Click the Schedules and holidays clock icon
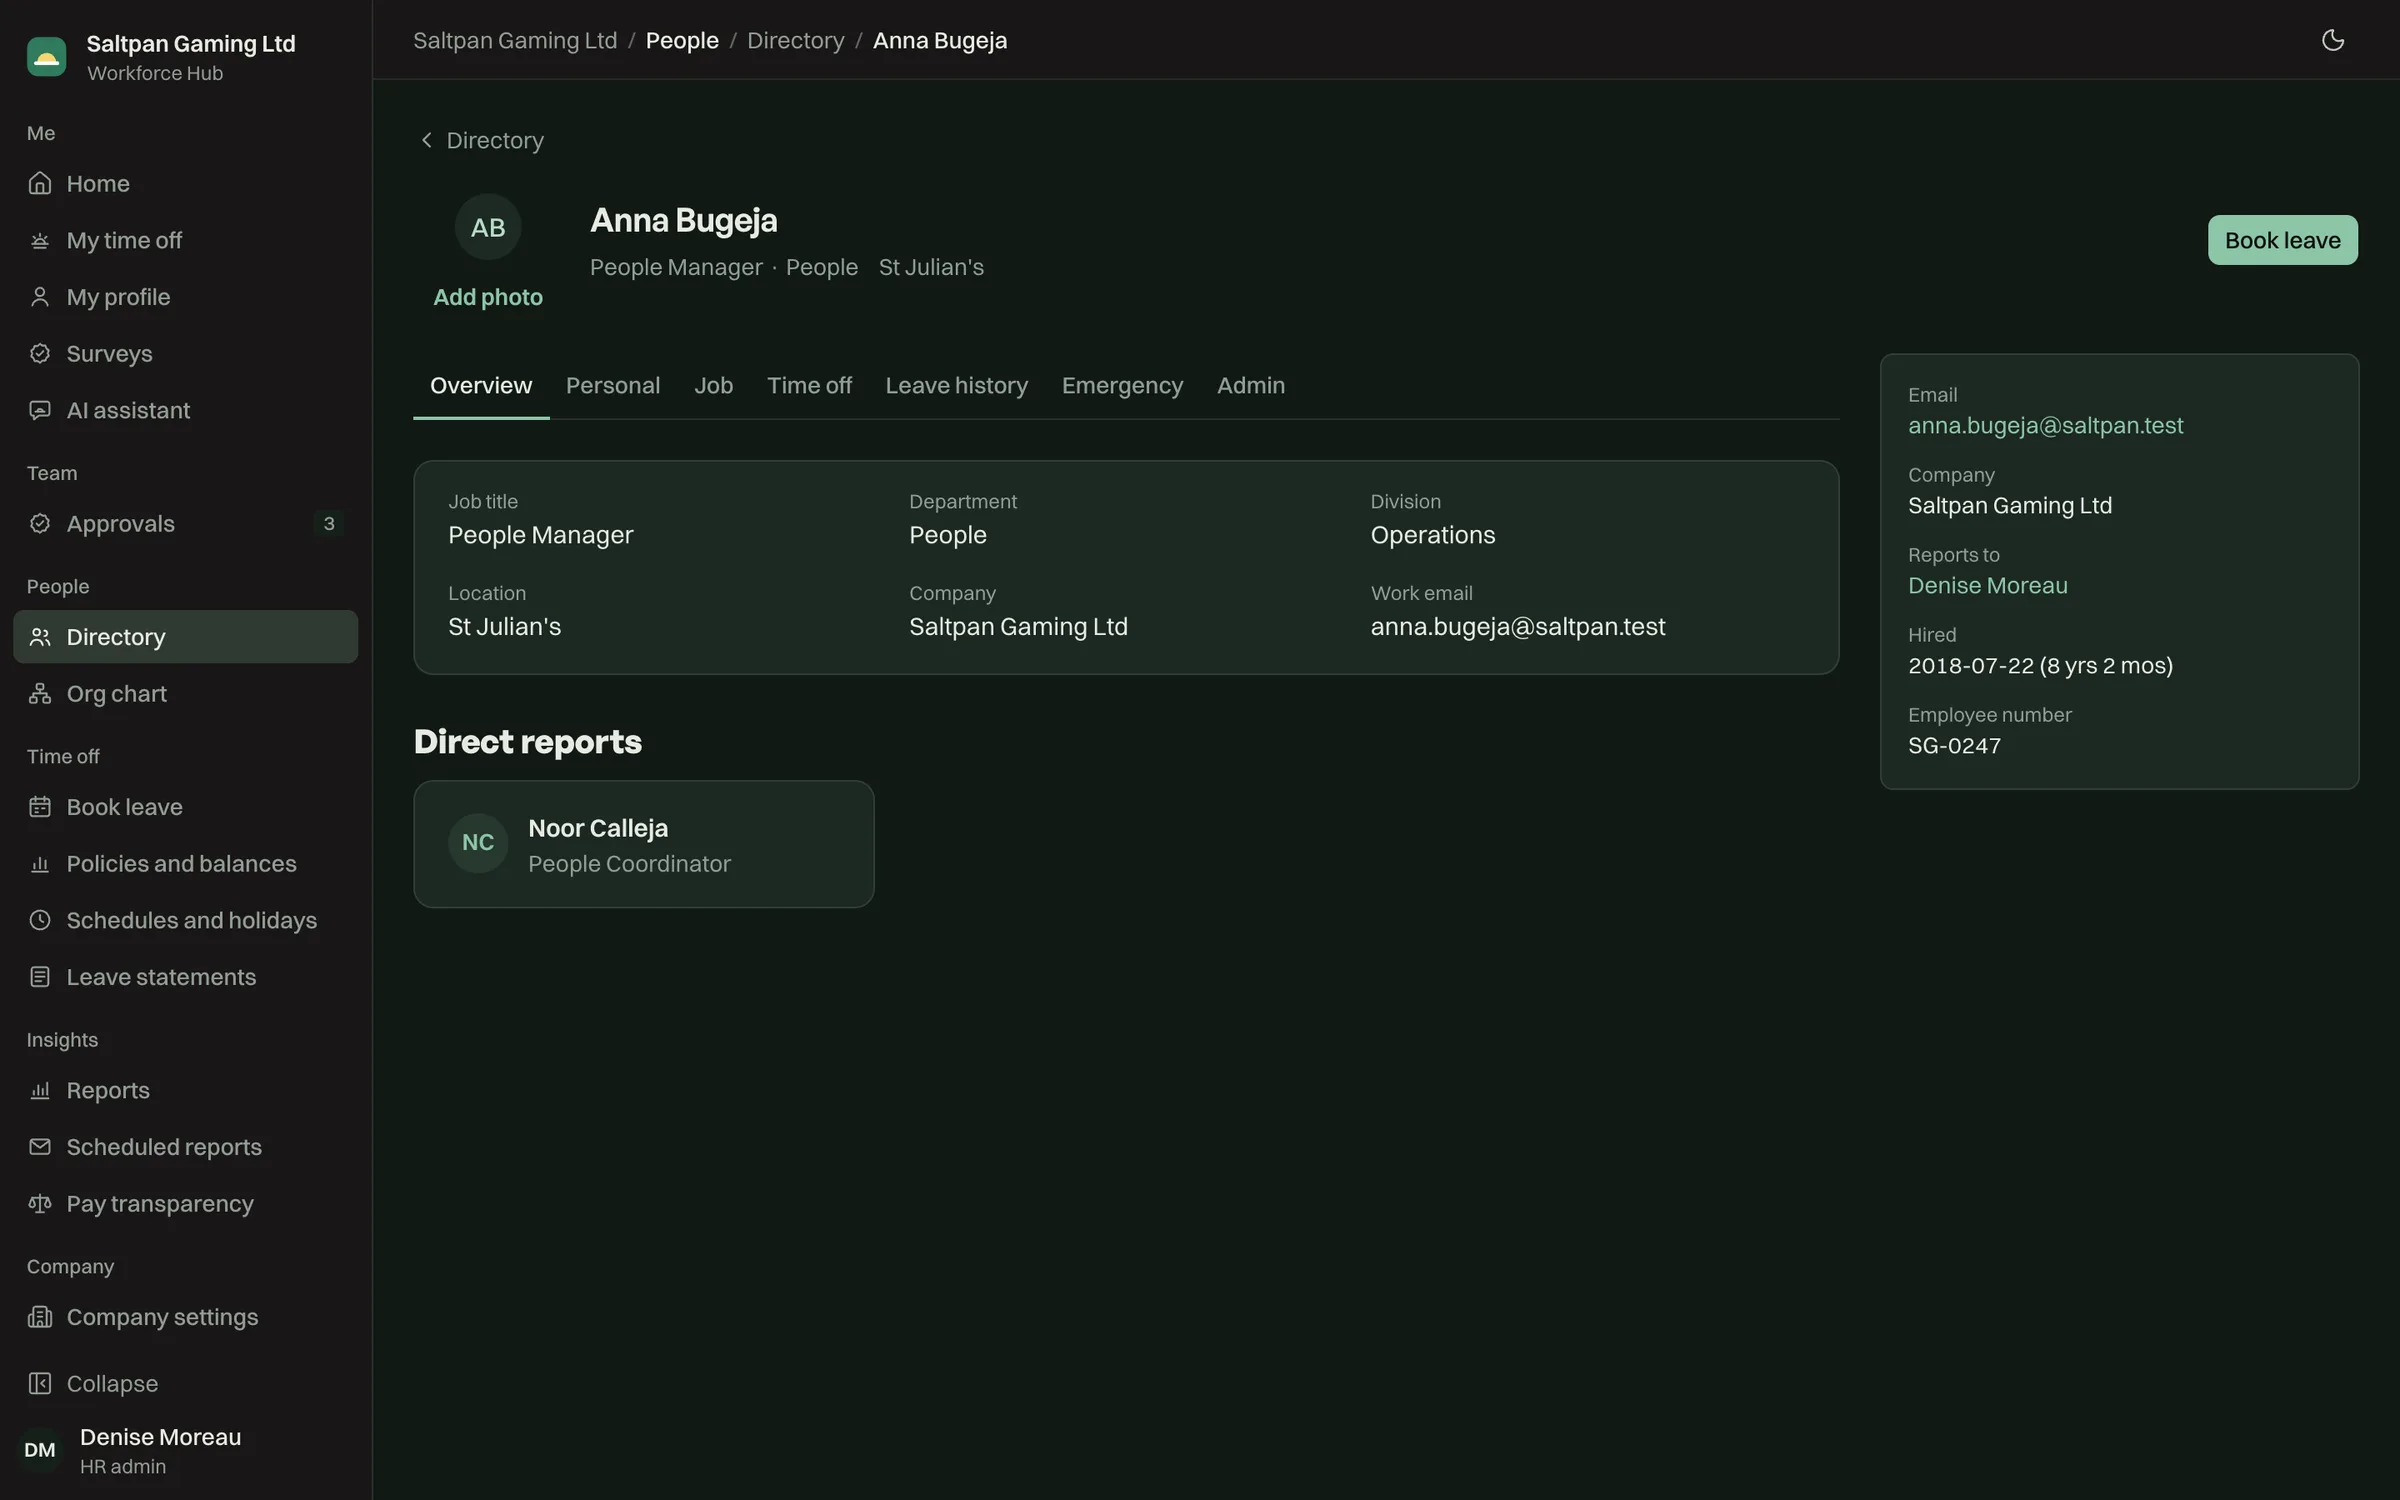The image size is (2400, 1500). coord(40,920)
